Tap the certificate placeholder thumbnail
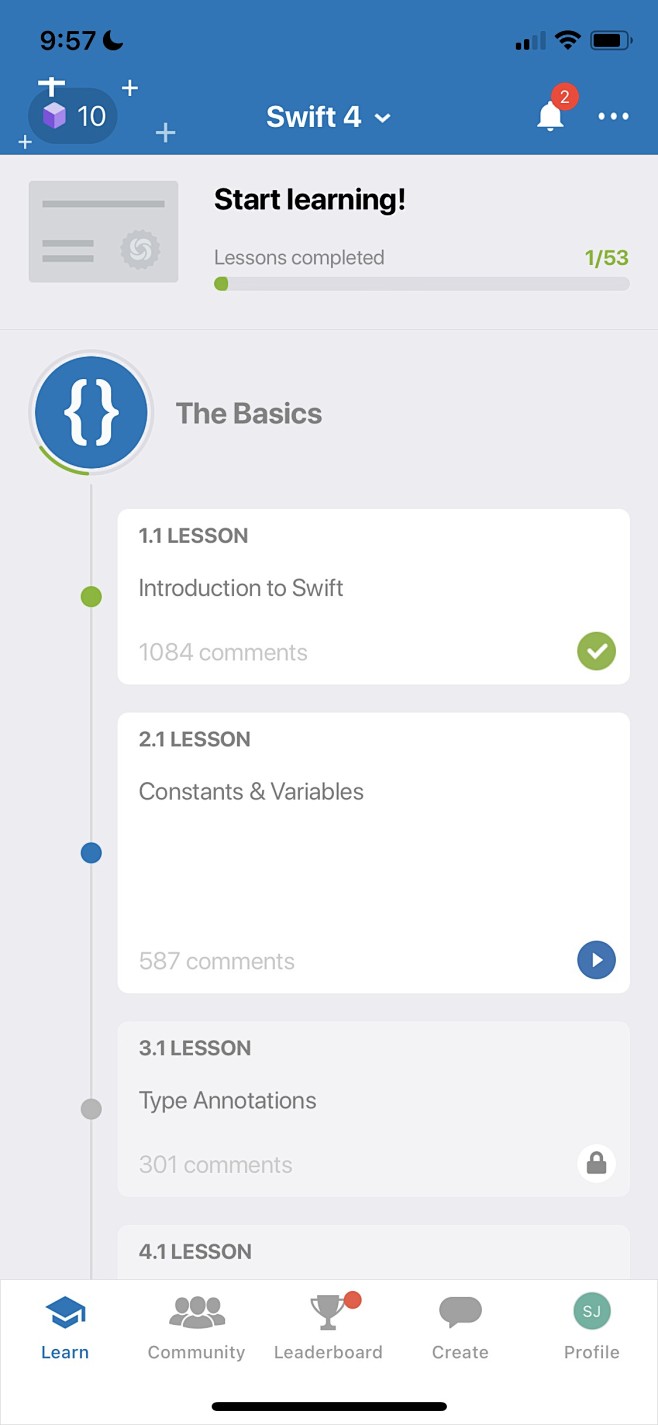Image resolution: width=658 pixels, height=1425 pixels. click(103, 231)
